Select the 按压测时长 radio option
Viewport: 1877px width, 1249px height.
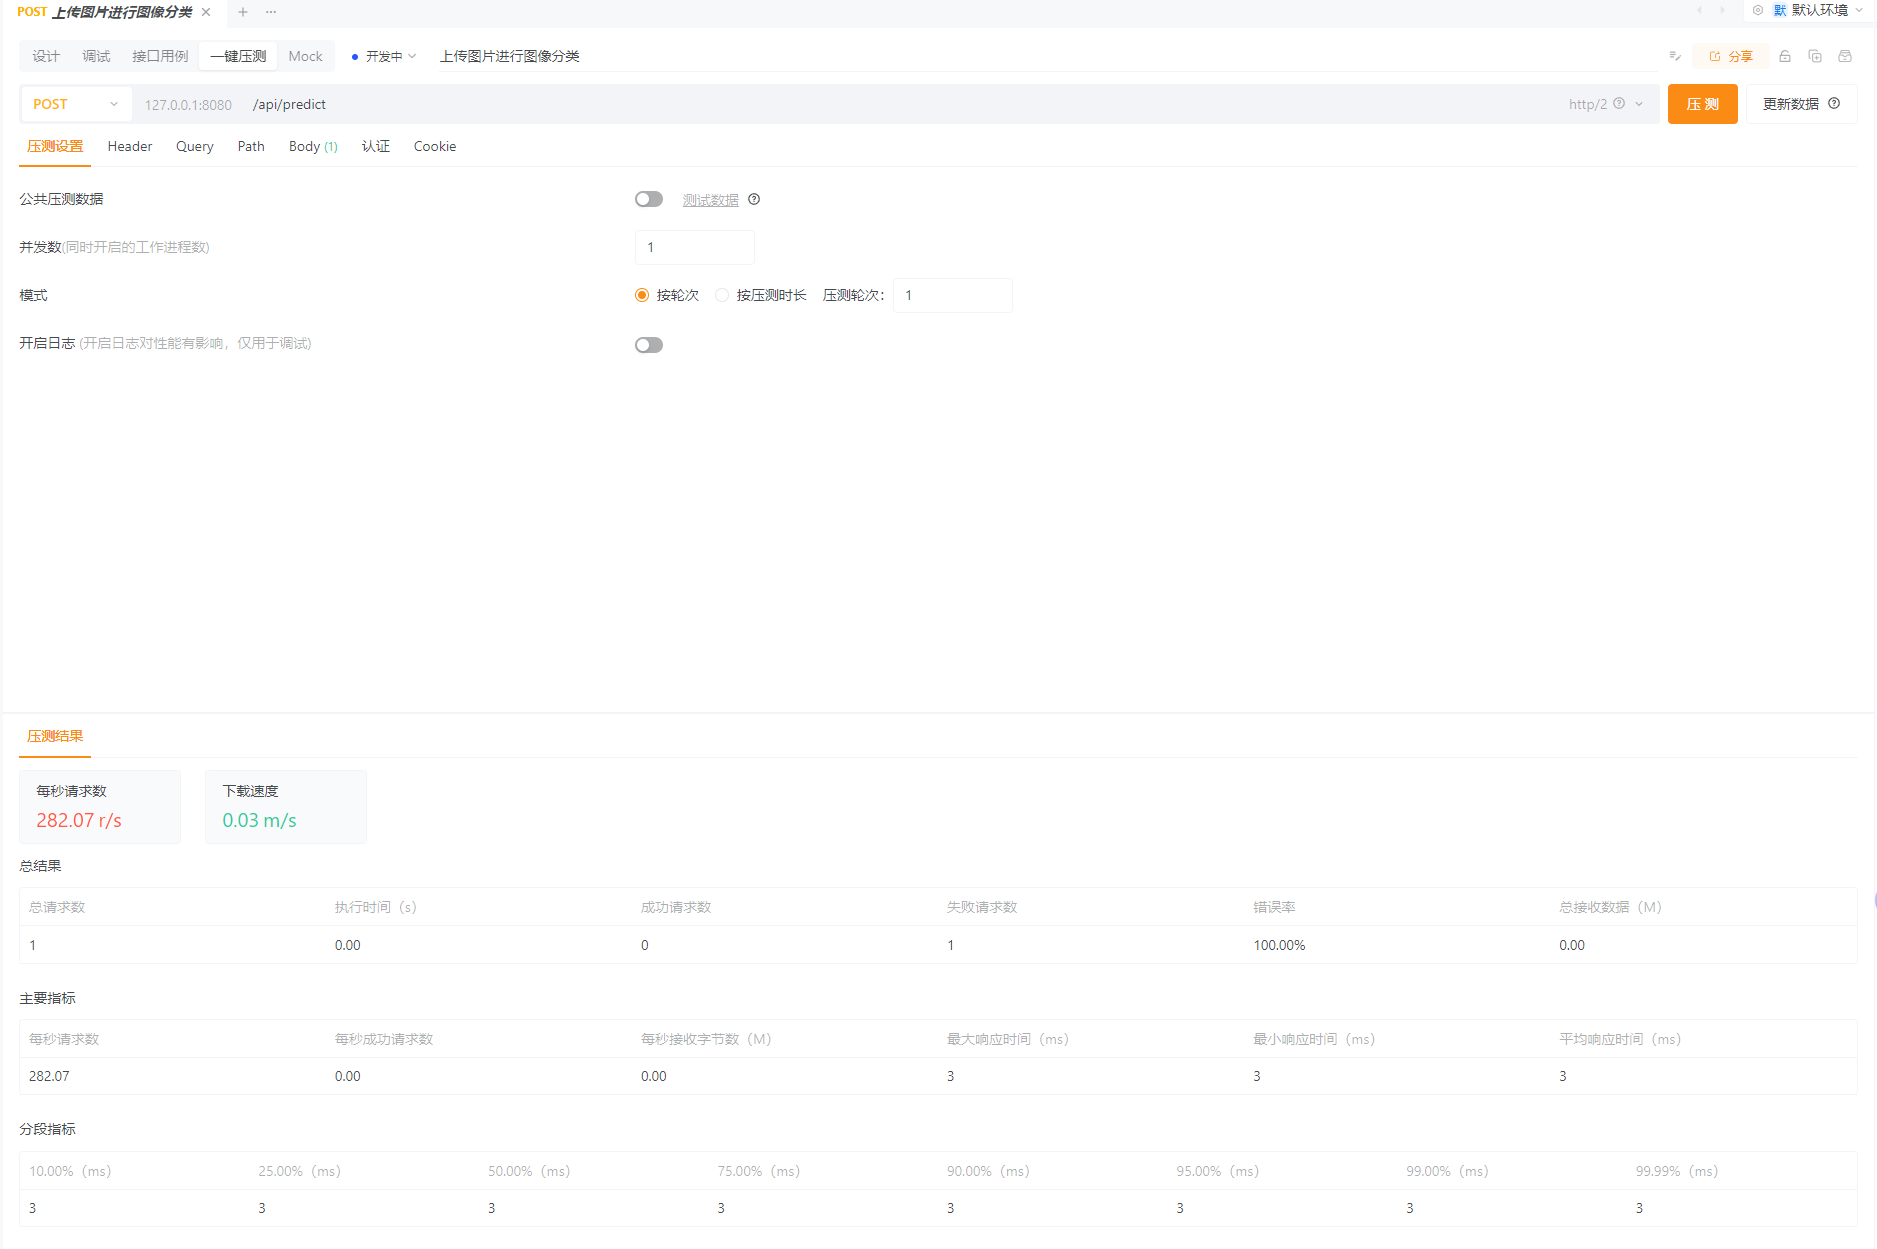pos(722,295)
